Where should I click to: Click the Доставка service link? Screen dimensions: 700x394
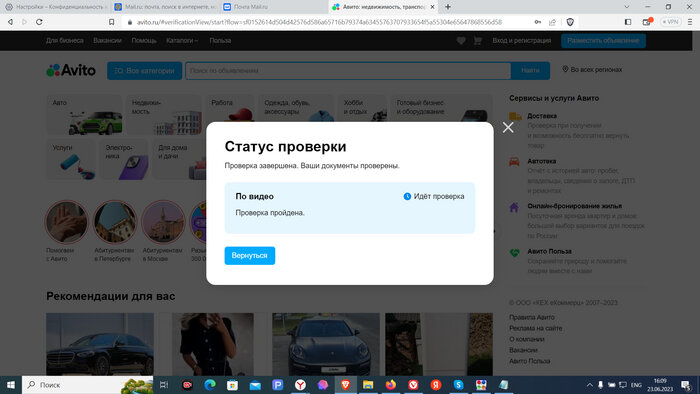pyautogui.click(x=542, y=116)
